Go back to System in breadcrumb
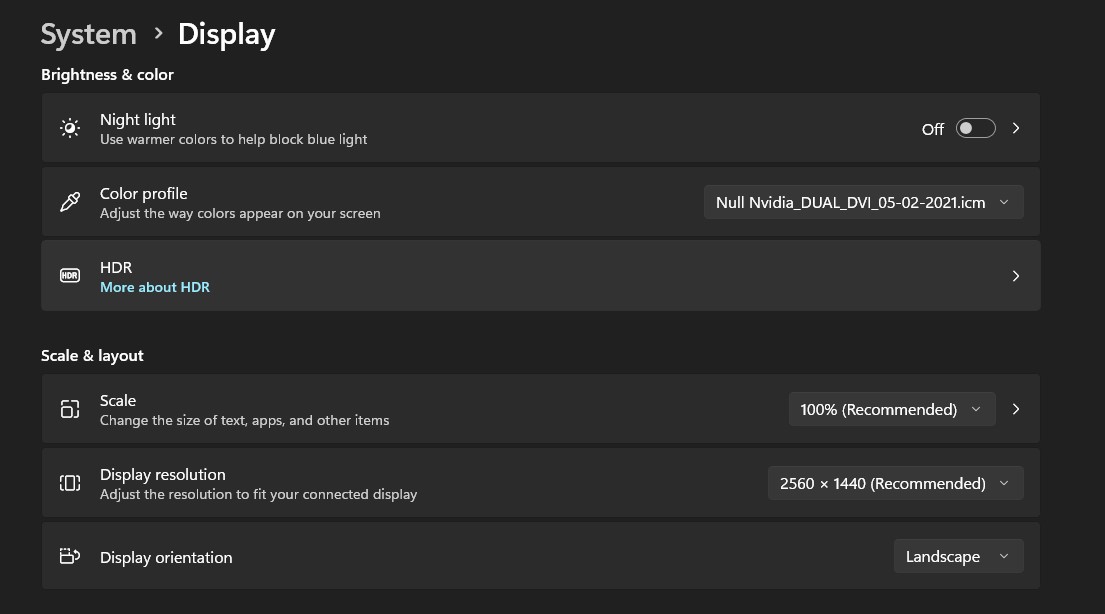The image size is (1105, 614). coord(89,34)
